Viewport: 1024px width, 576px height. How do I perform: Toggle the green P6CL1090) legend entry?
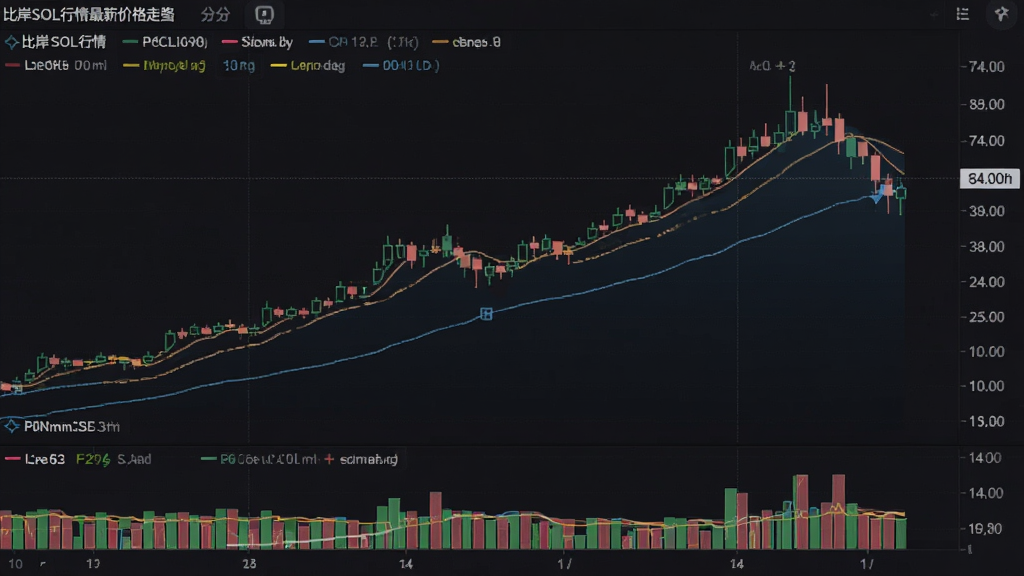(x=165, y=42)
